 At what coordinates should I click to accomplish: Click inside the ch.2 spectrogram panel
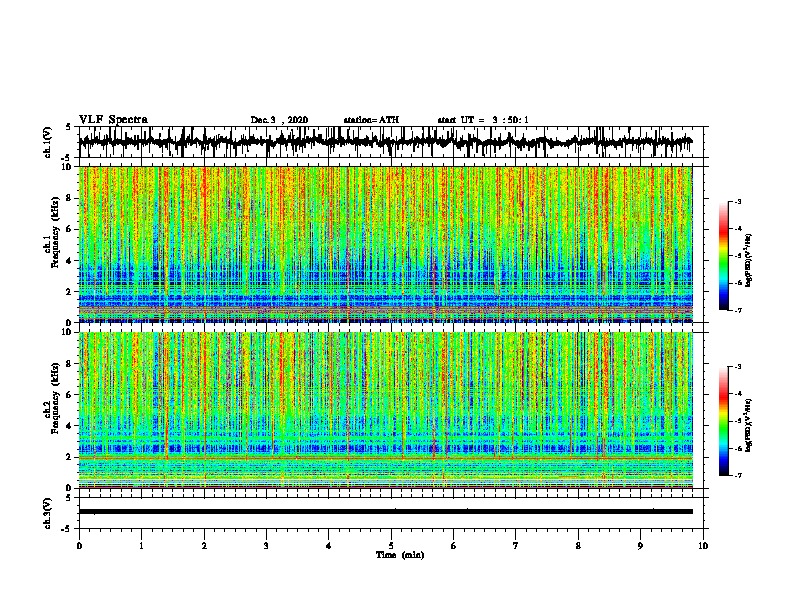(385, 410)
